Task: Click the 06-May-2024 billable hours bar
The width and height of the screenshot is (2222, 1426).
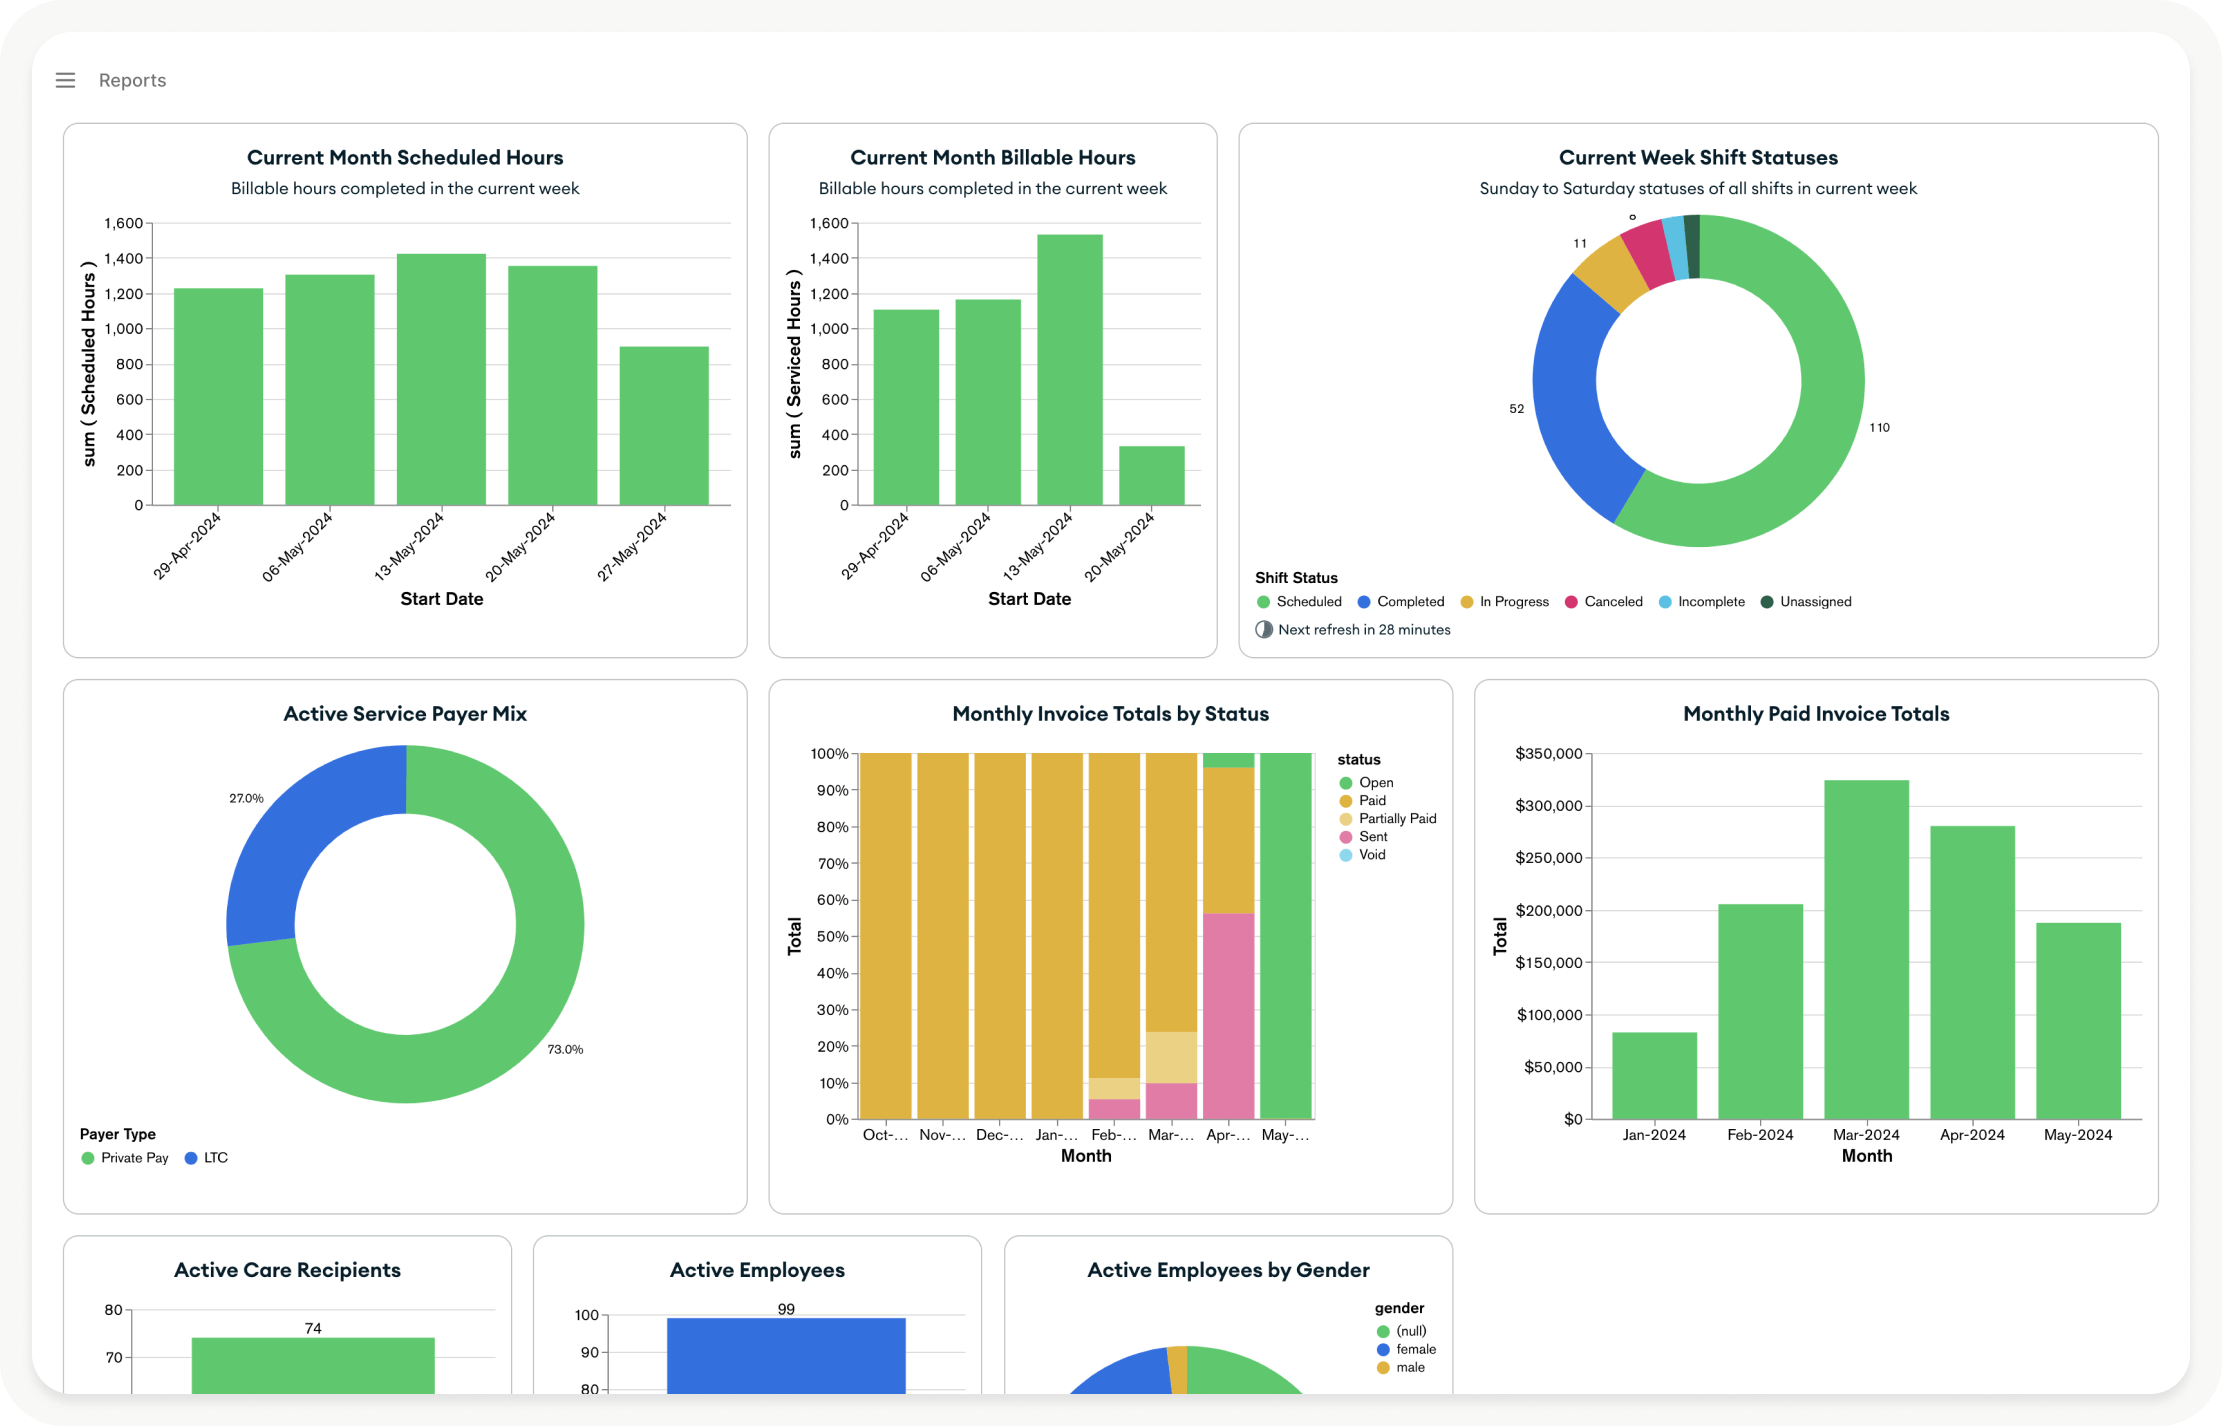Action: (988, 402)
